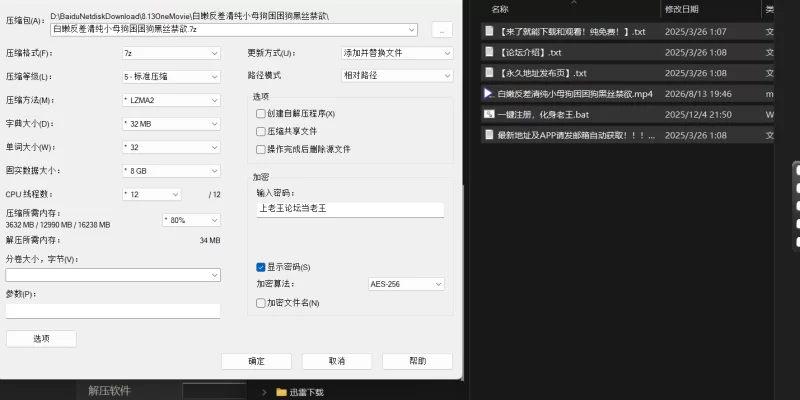Viewport: 800px width, 400px height.
Task: Click the file icon of 【永久地址发布页】.txt
Action: point(489,72)
